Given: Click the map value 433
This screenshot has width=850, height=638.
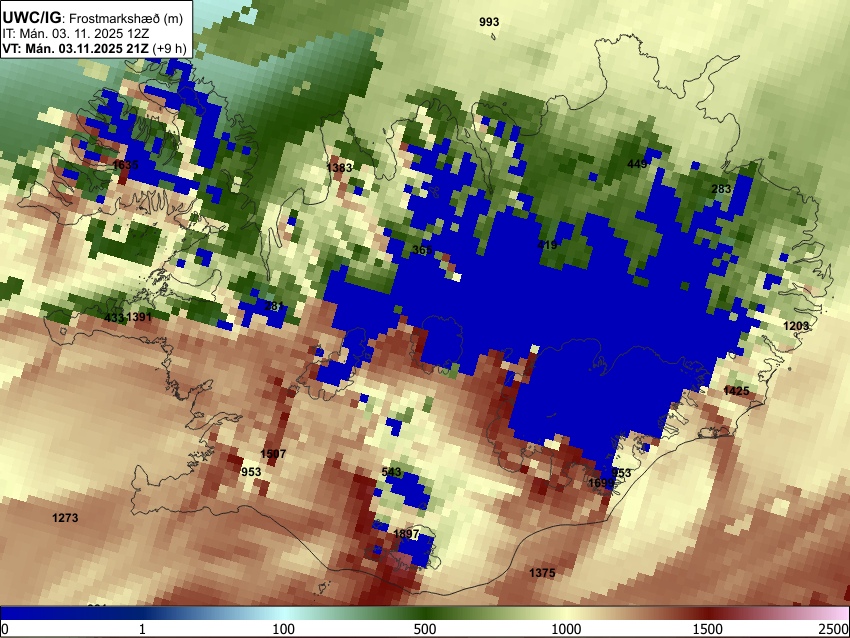Looking at the screenshot, I should [x=114, y=317].
